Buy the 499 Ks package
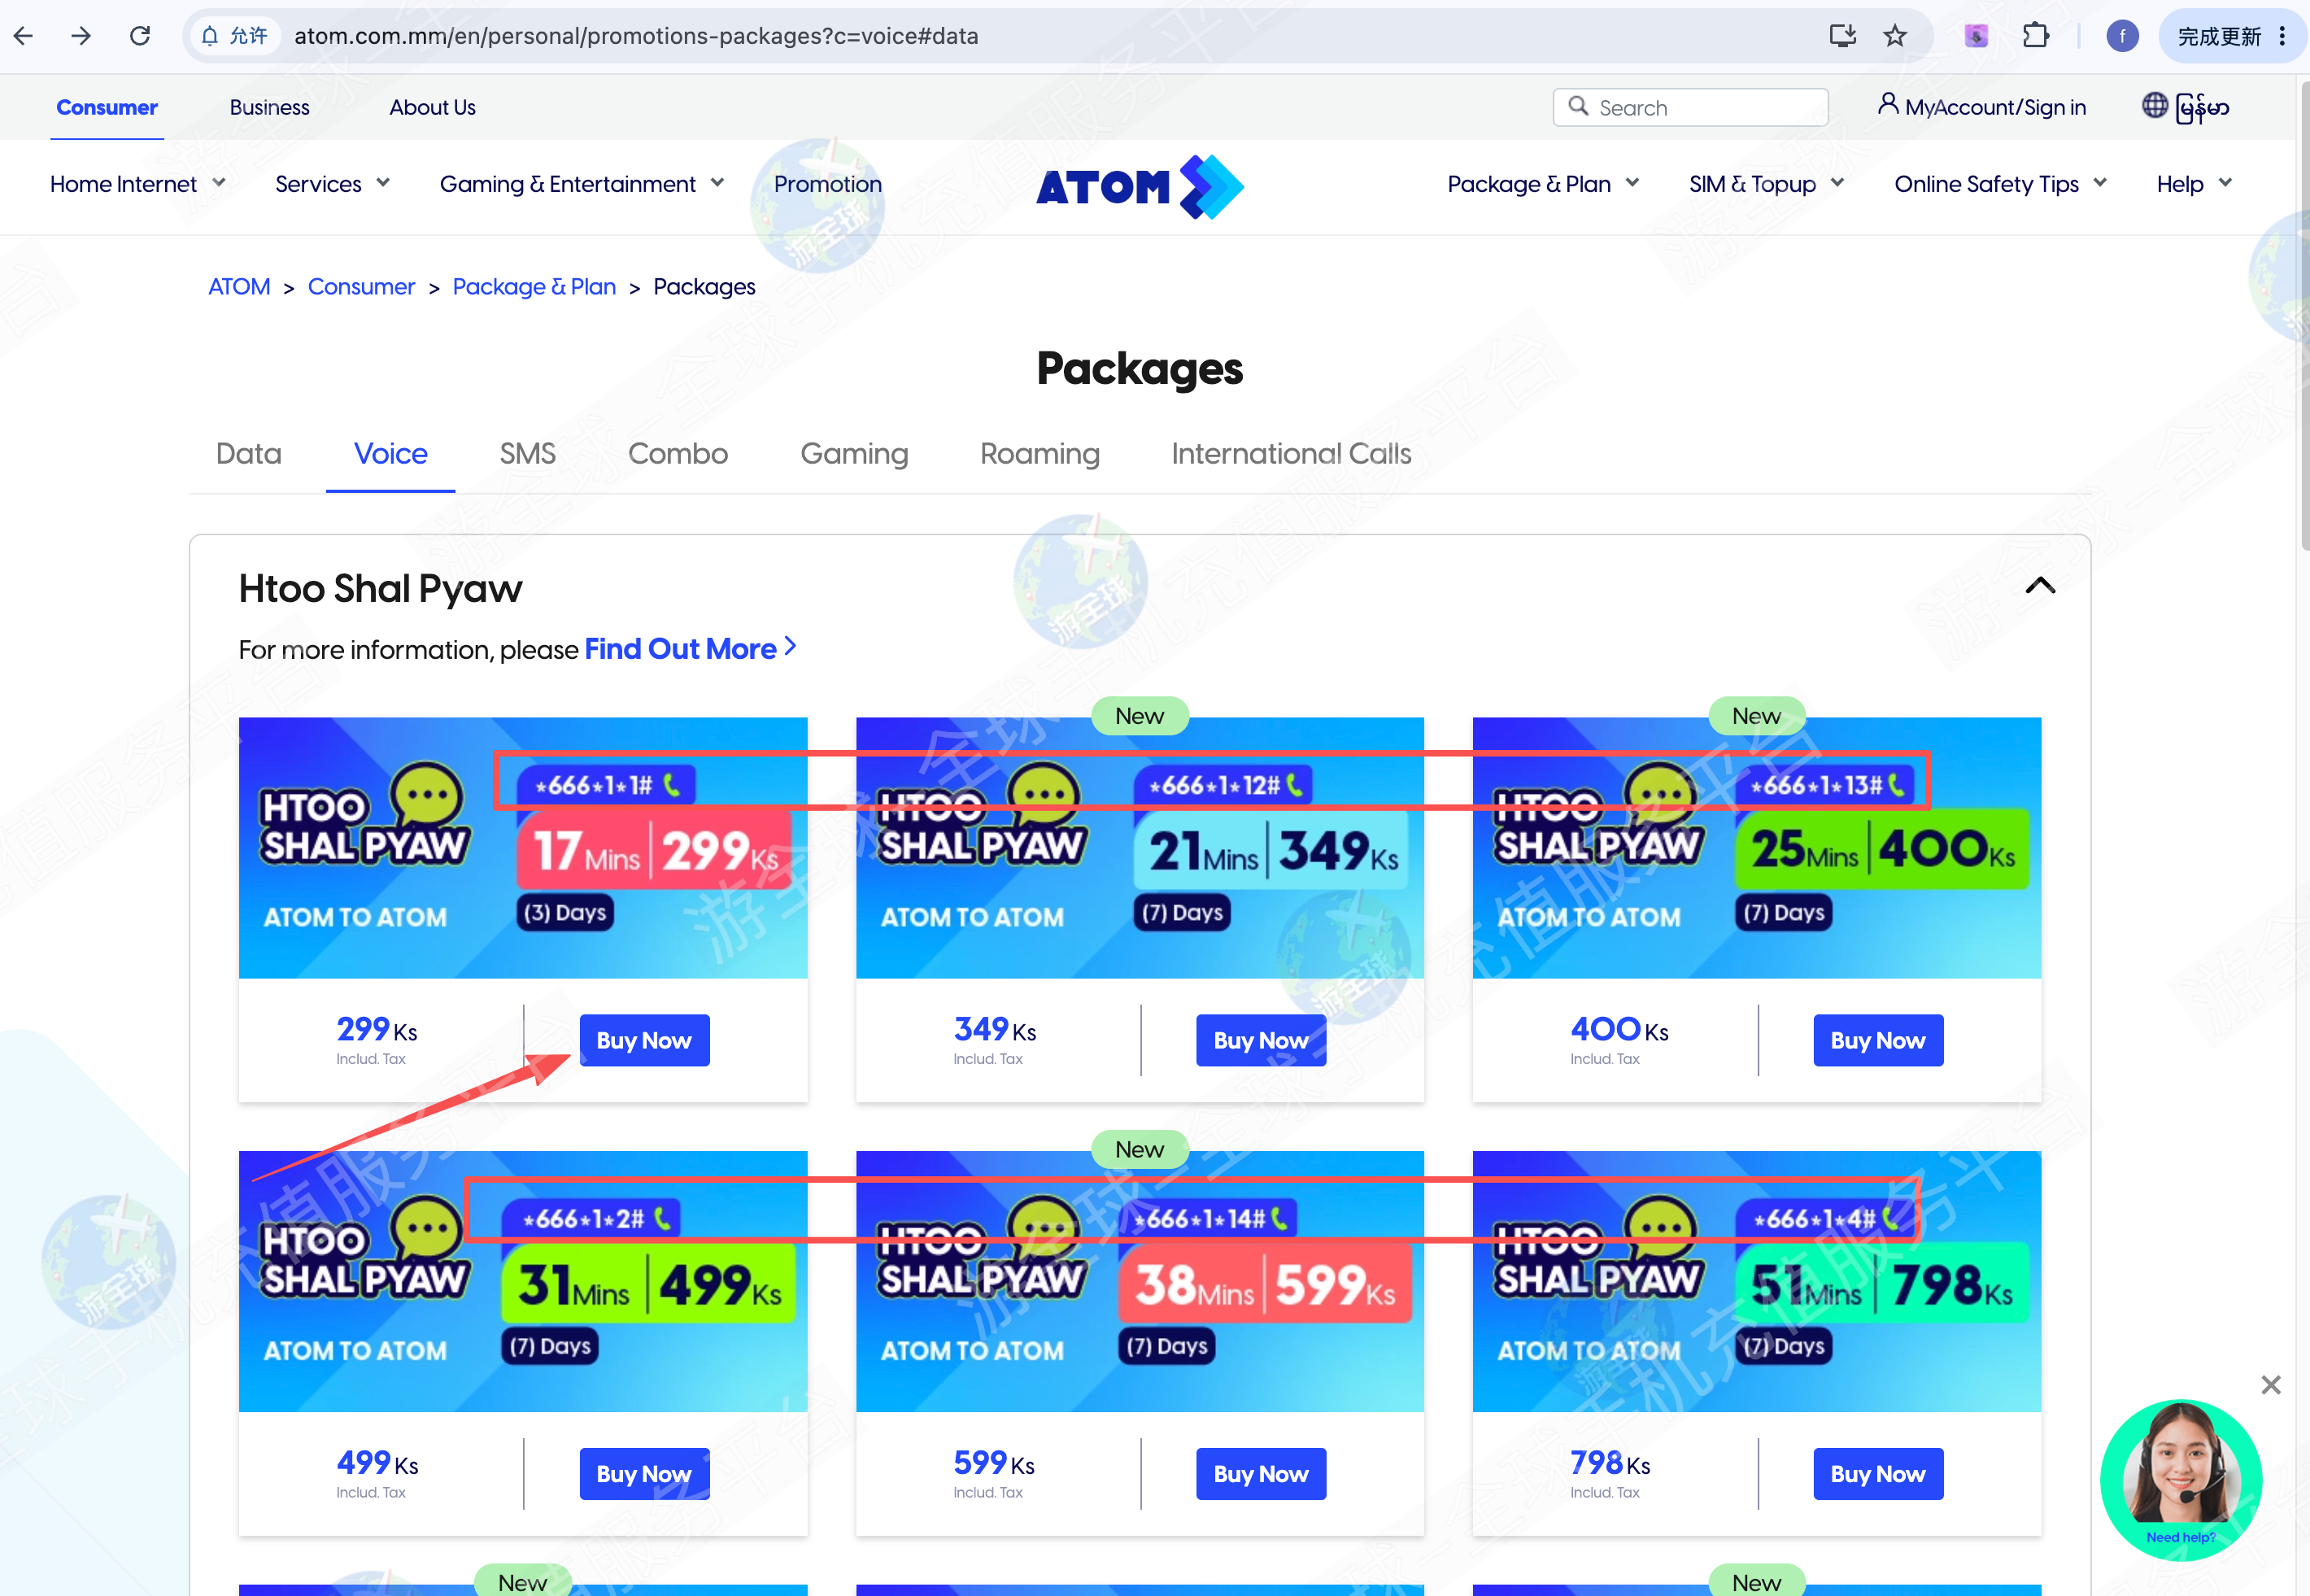The width and height of the screenshot is (2310, 1596). click(645, 1474)
